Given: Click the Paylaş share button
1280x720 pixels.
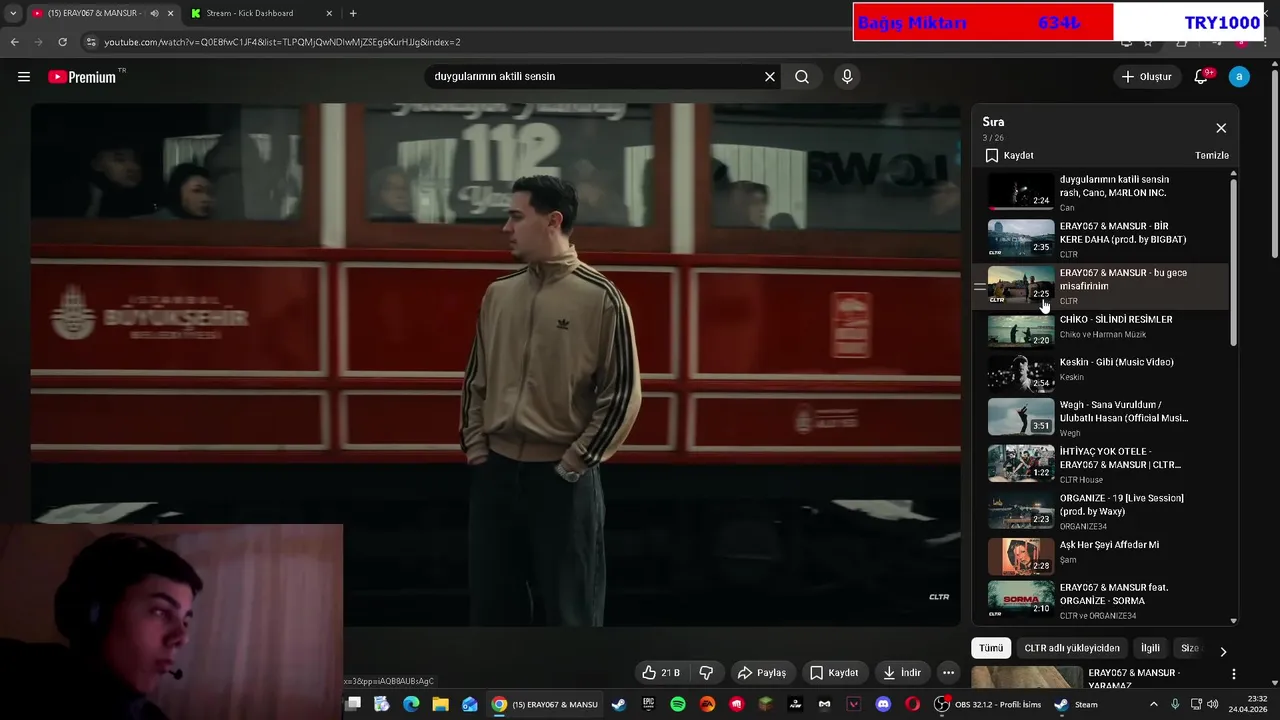Looking at the screenshot, I should pyautogui.click(x=761, y=673).
